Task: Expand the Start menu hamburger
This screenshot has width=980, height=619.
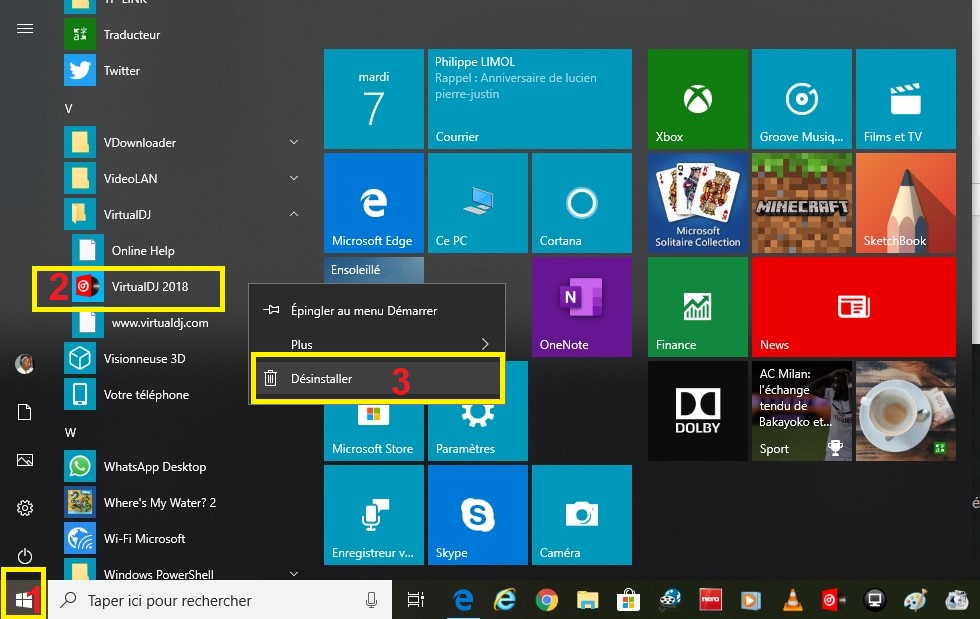Action: click(25, 29)
